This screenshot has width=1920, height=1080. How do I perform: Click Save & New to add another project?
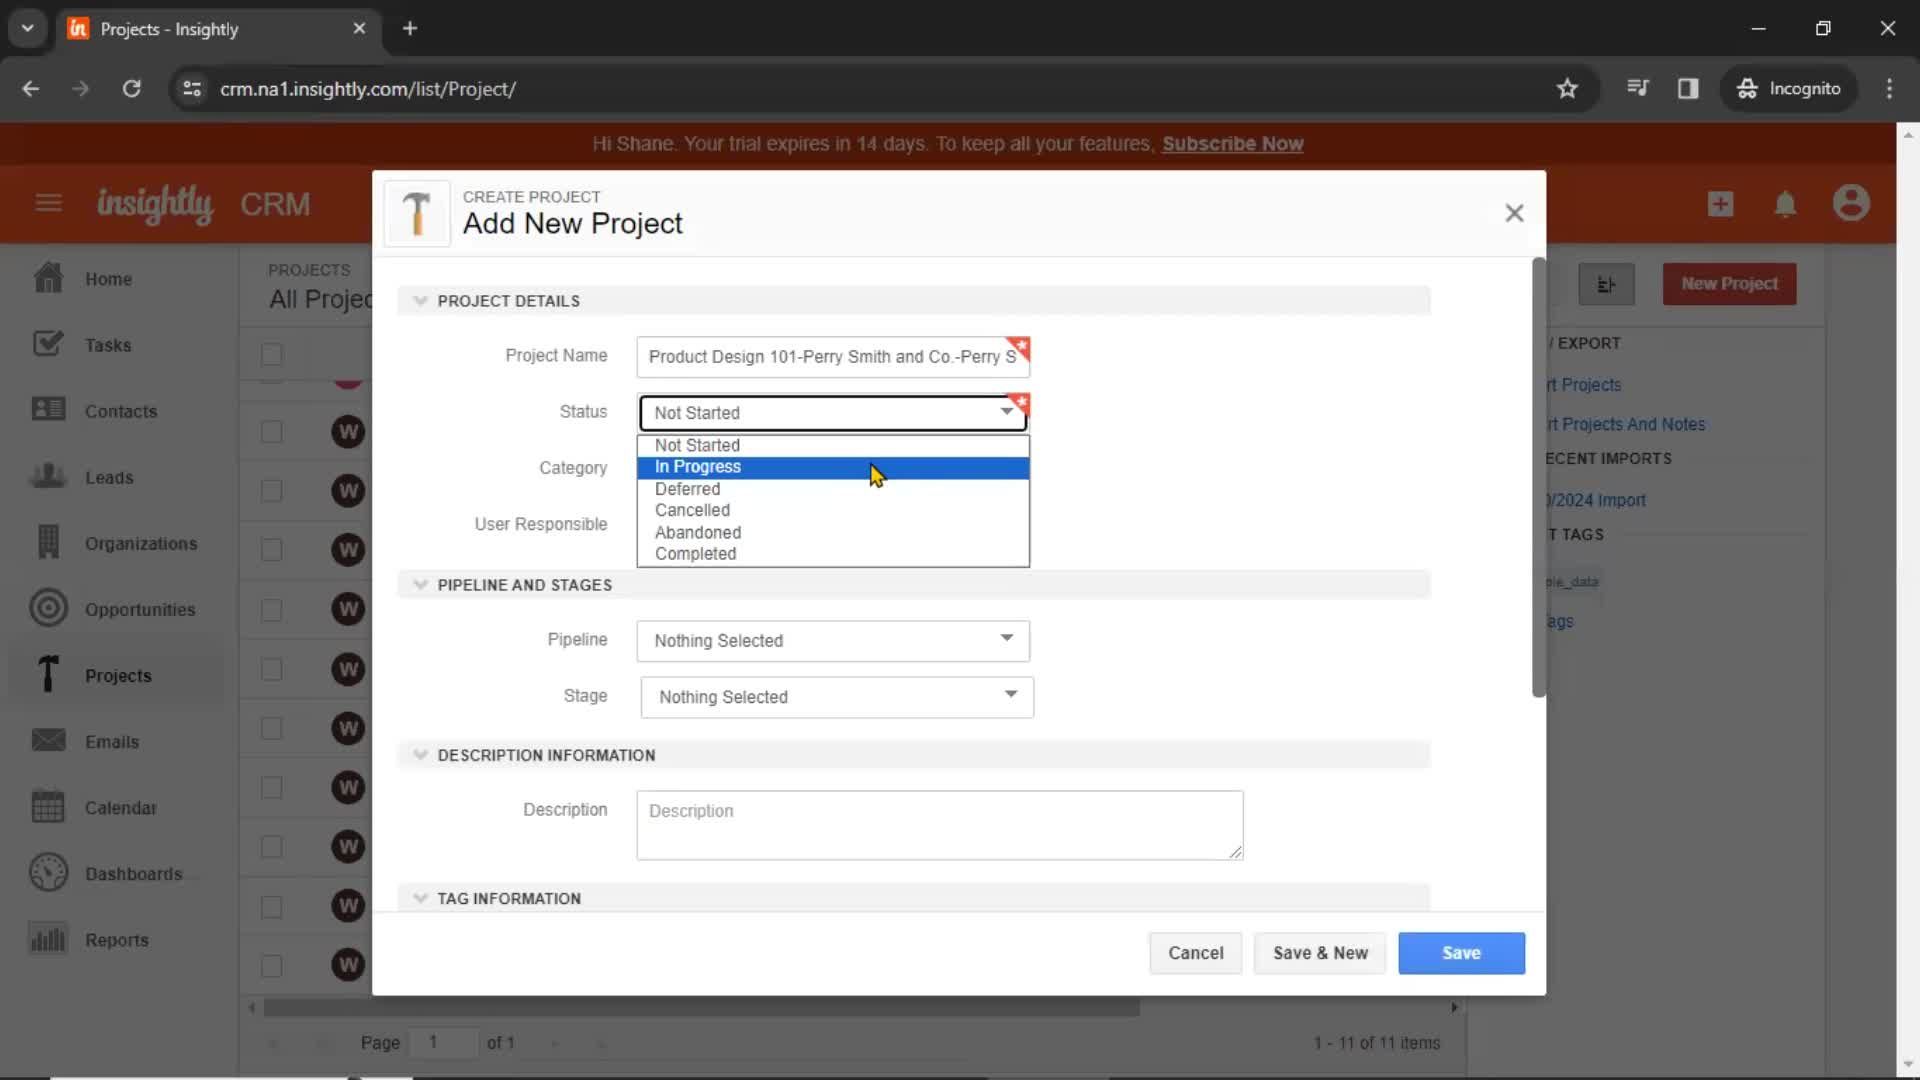point(1320,952)
